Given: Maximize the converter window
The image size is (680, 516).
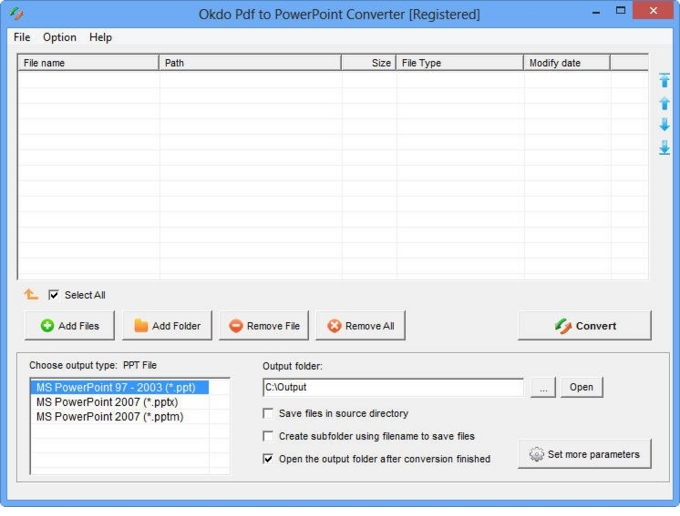Looking at the screenshot, I should pyautogui.click(x=621, y=10).
